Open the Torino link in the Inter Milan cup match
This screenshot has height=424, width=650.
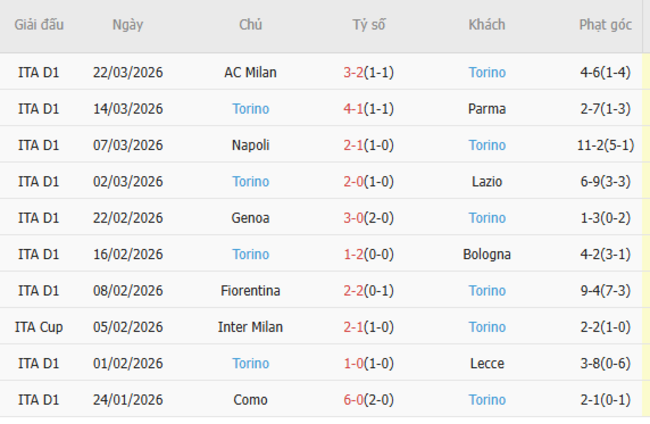[487, 327]
